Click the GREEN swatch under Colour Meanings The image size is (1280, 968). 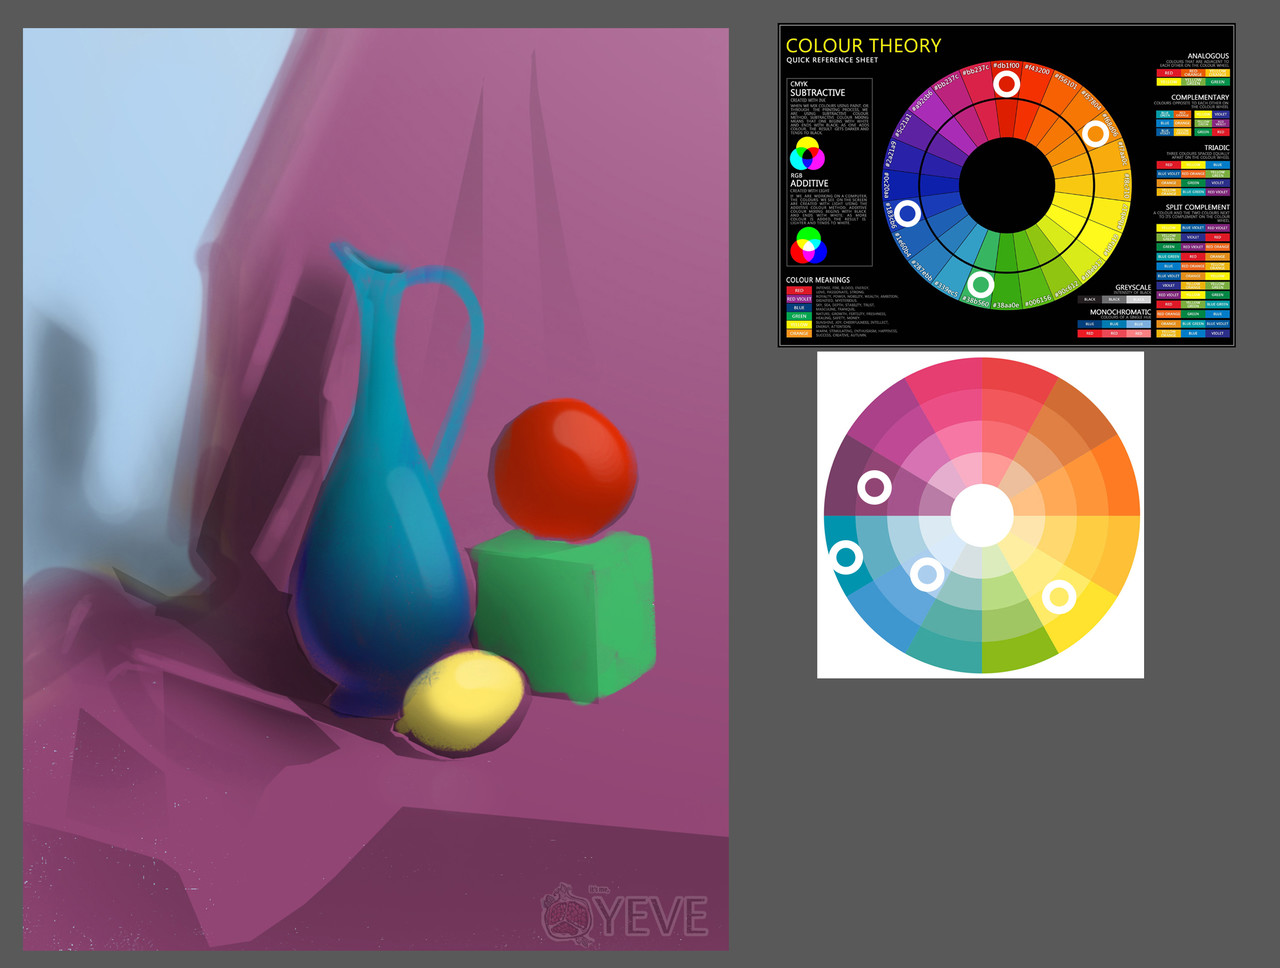click(799, 317)
